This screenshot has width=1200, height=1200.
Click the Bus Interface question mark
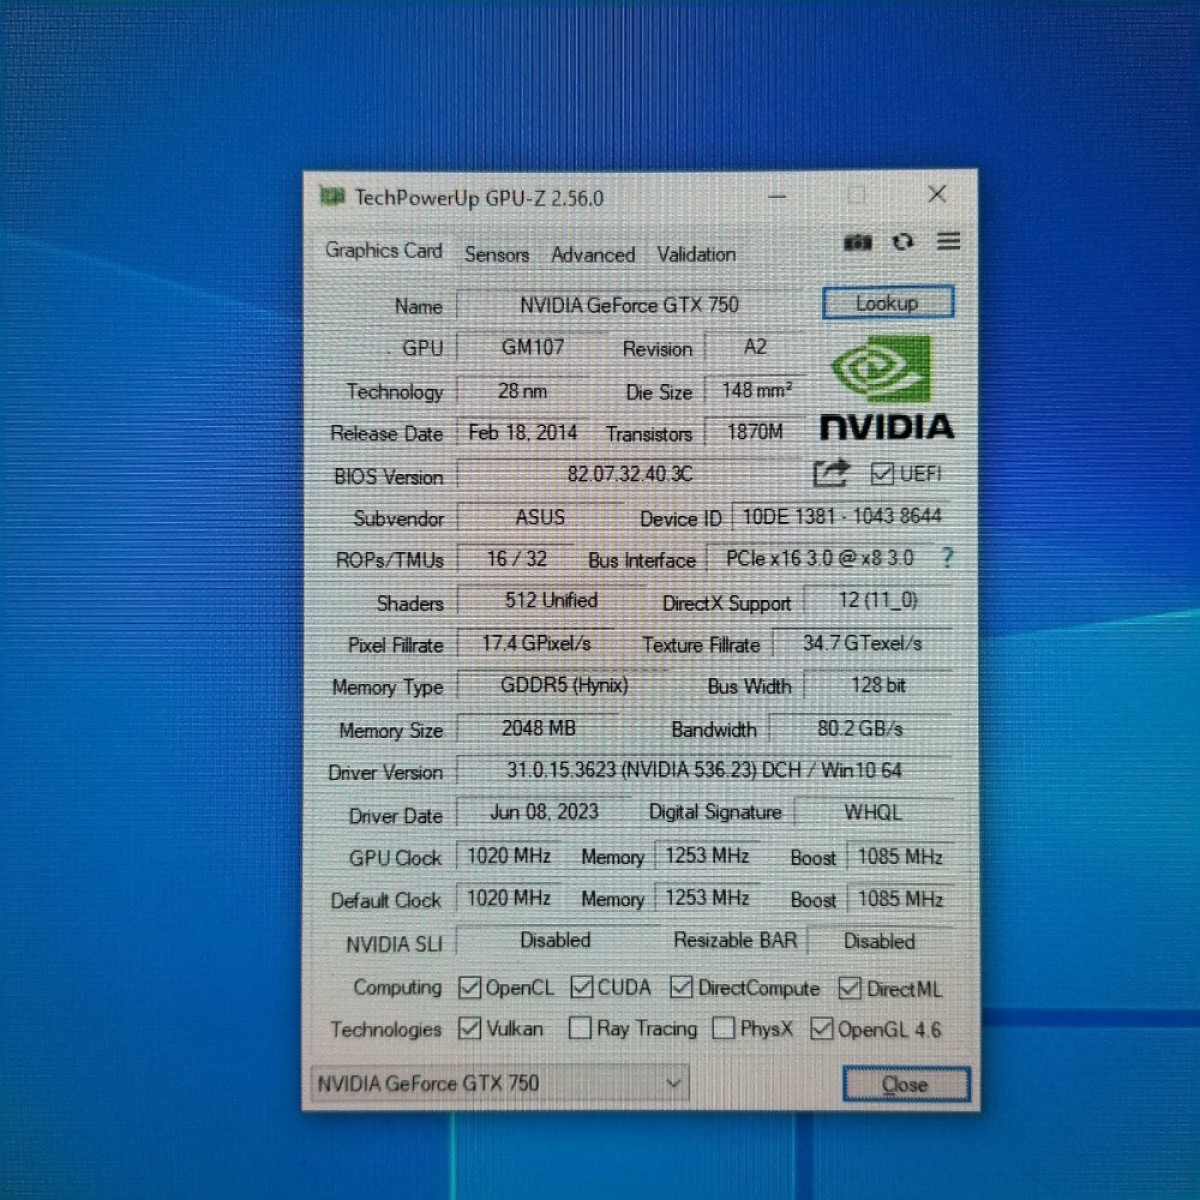pyautogui.click(x=947, y=558)
